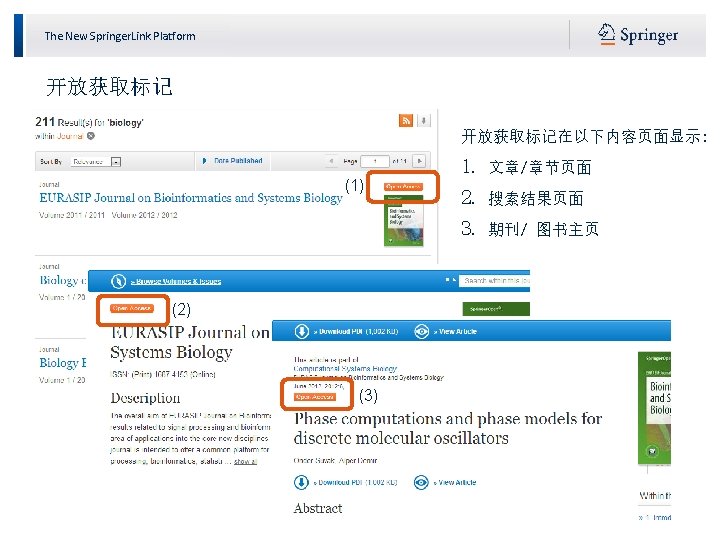Open Computational Systems Biology collection link
The width and height of the screenshot is (720, 540).
pos(345,368)
